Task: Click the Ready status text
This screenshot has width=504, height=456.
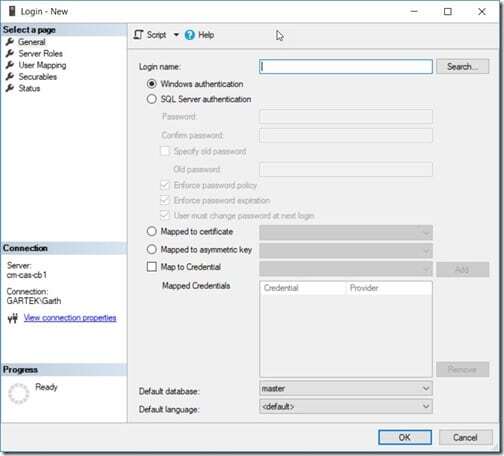Action: [46, 387]
